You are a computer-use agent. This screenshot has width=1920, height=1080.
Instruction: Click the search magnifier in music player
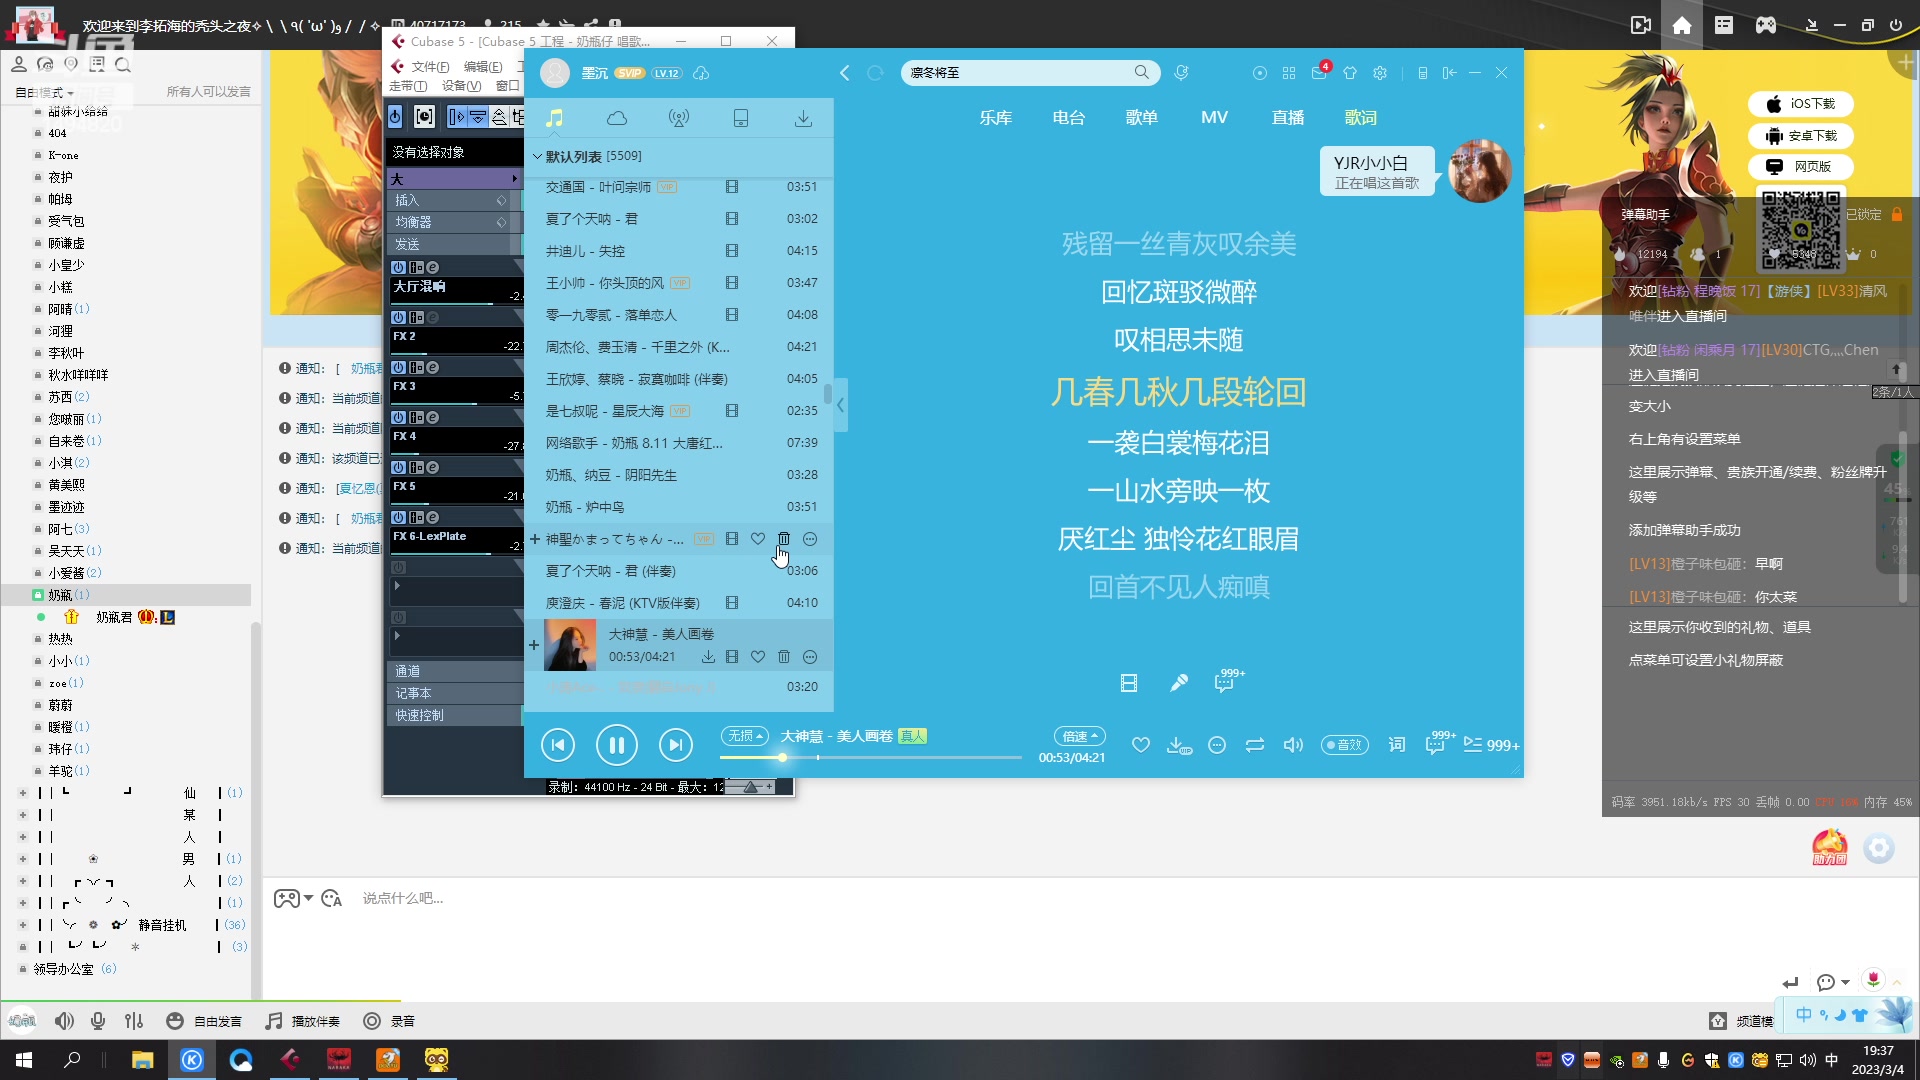(1141, 72)
